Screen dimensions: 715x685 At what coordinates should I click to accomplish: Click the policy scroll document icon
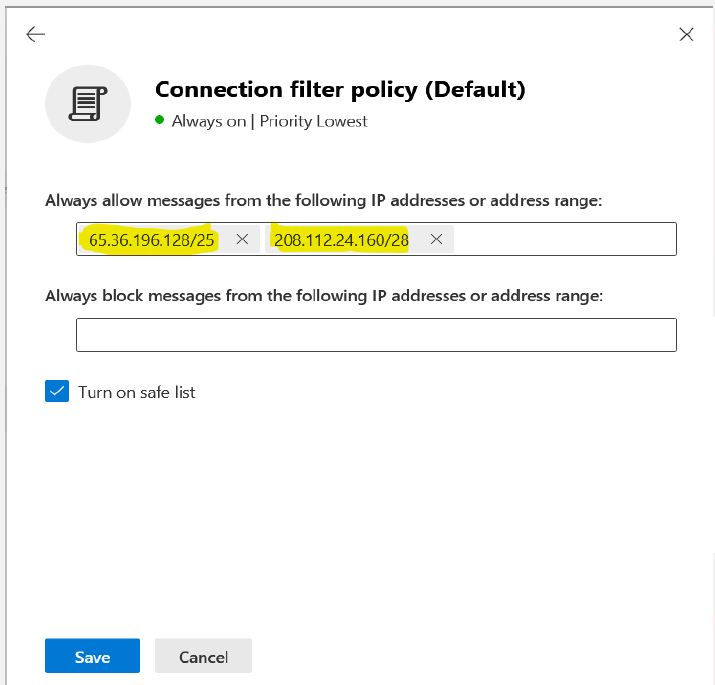click(x=88, y=104)
